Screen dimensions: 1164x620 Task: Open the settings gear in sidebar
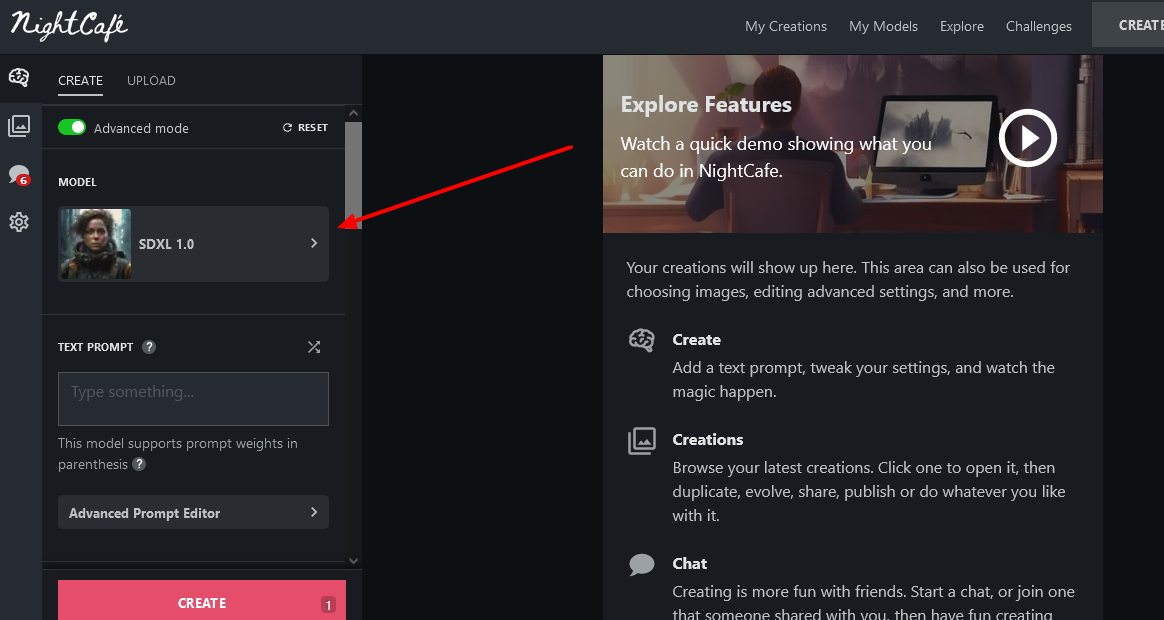(x=19, y=222)
